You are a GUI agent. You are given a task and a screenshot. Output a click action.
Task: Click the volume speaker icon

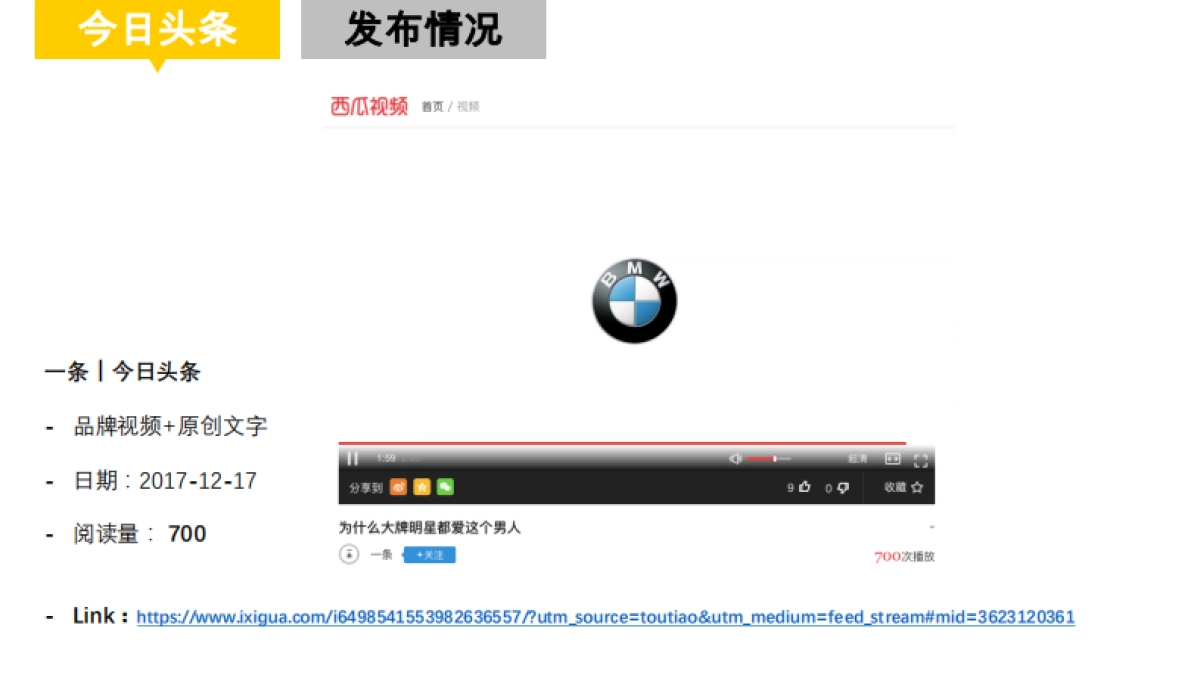click(x=735, y=459)
